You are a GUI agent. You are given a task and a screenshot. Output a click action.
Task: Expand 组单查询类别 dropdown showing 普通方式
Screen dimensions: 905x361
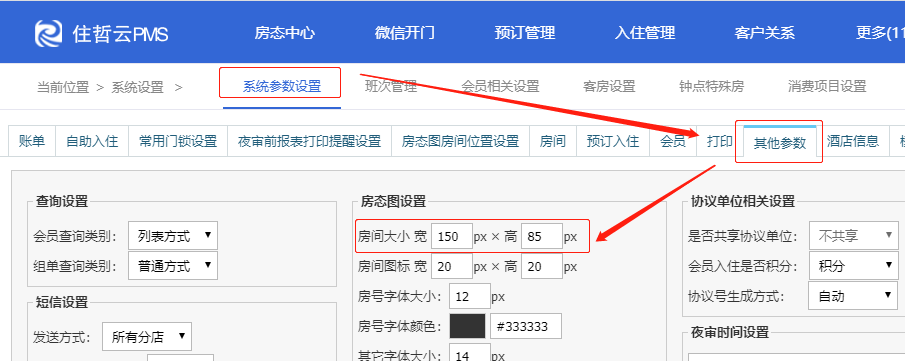tap(173, 266)
